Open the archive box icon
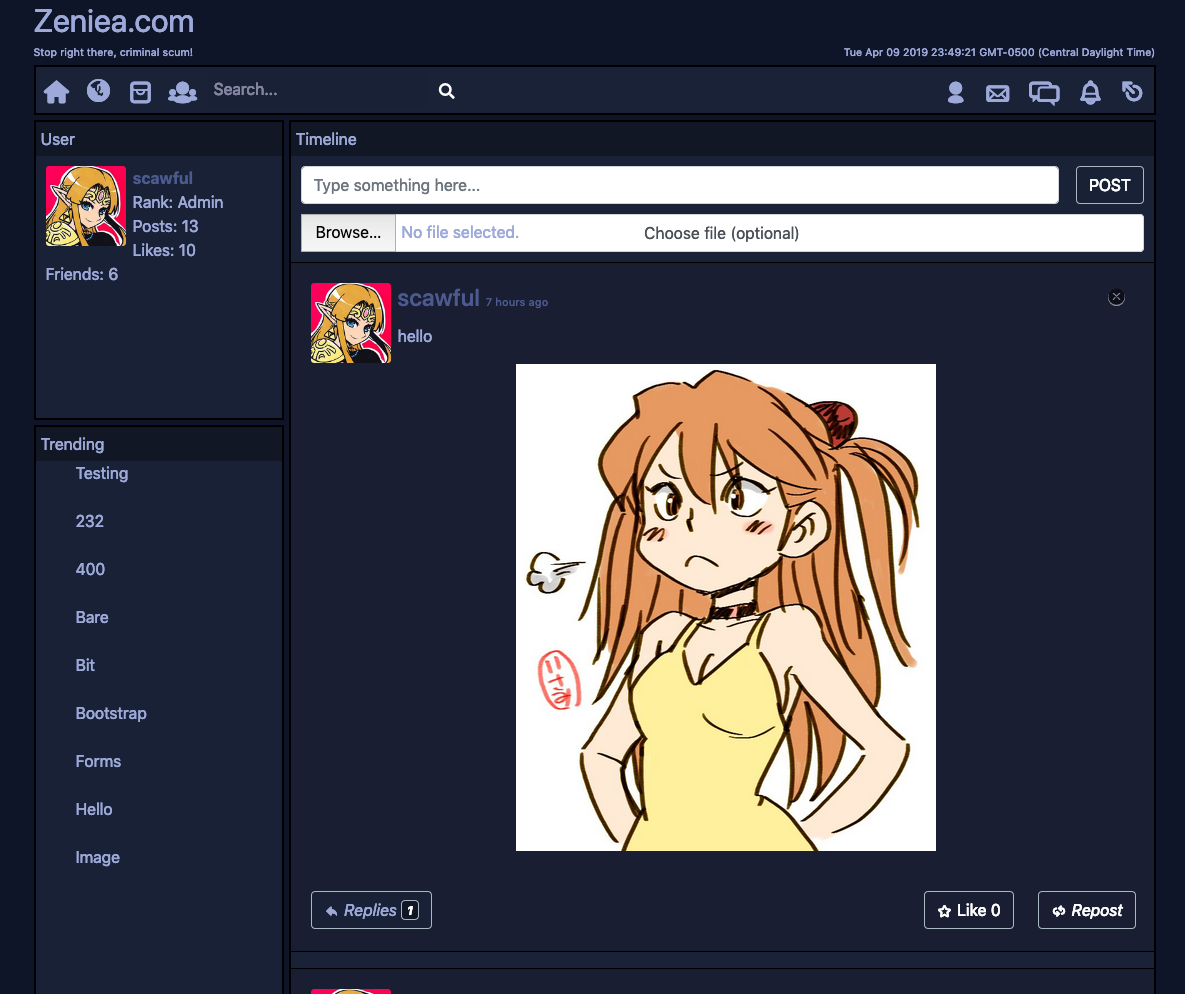 (x=141, y=91)
